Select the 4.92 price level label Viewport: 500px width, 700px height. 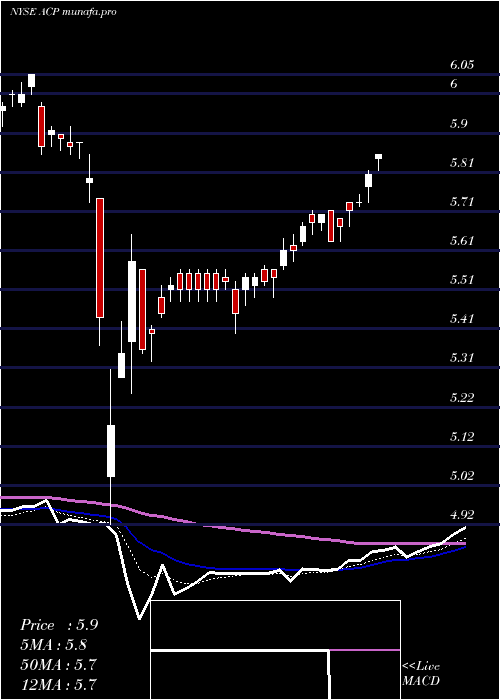click(462, 515)
